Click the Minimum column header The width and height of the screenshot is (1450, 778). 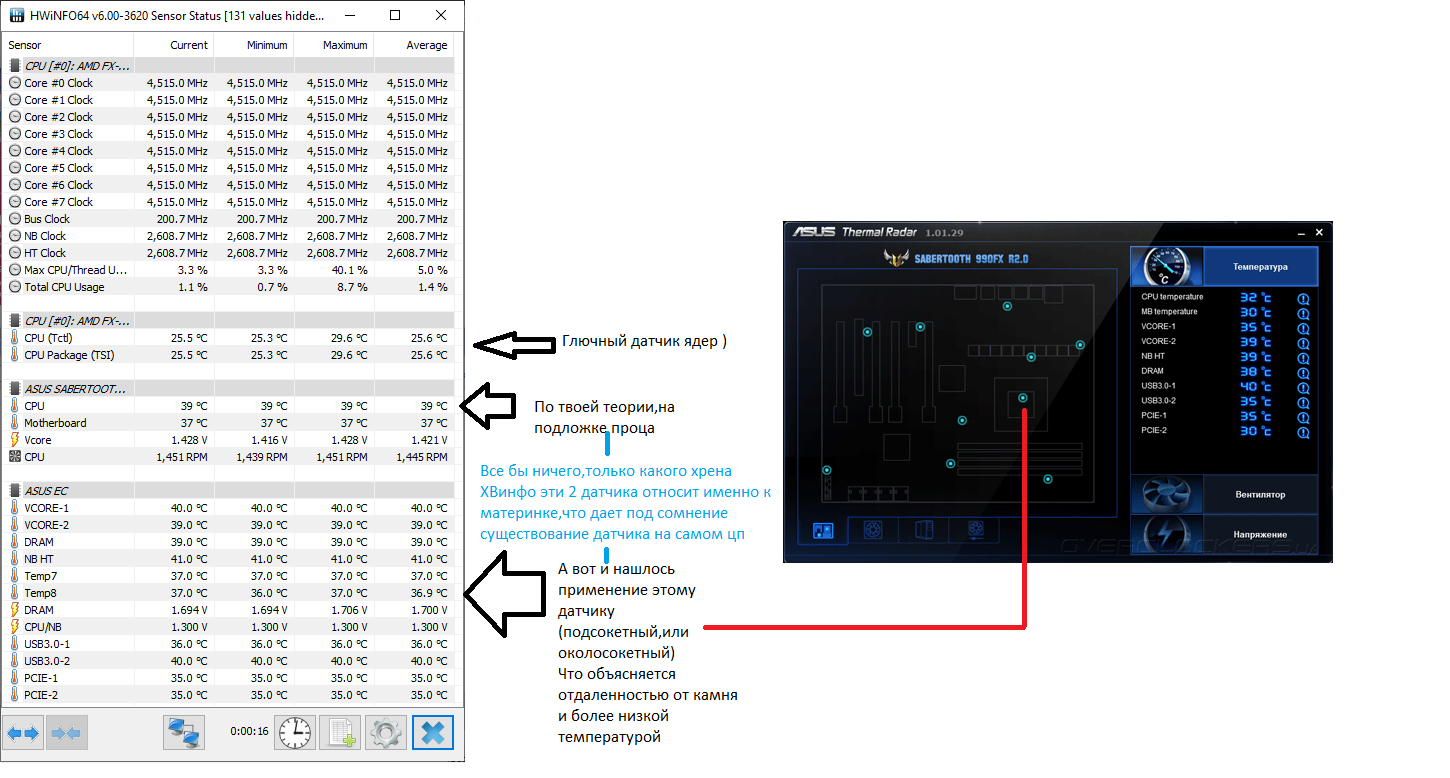coord(253,45)
